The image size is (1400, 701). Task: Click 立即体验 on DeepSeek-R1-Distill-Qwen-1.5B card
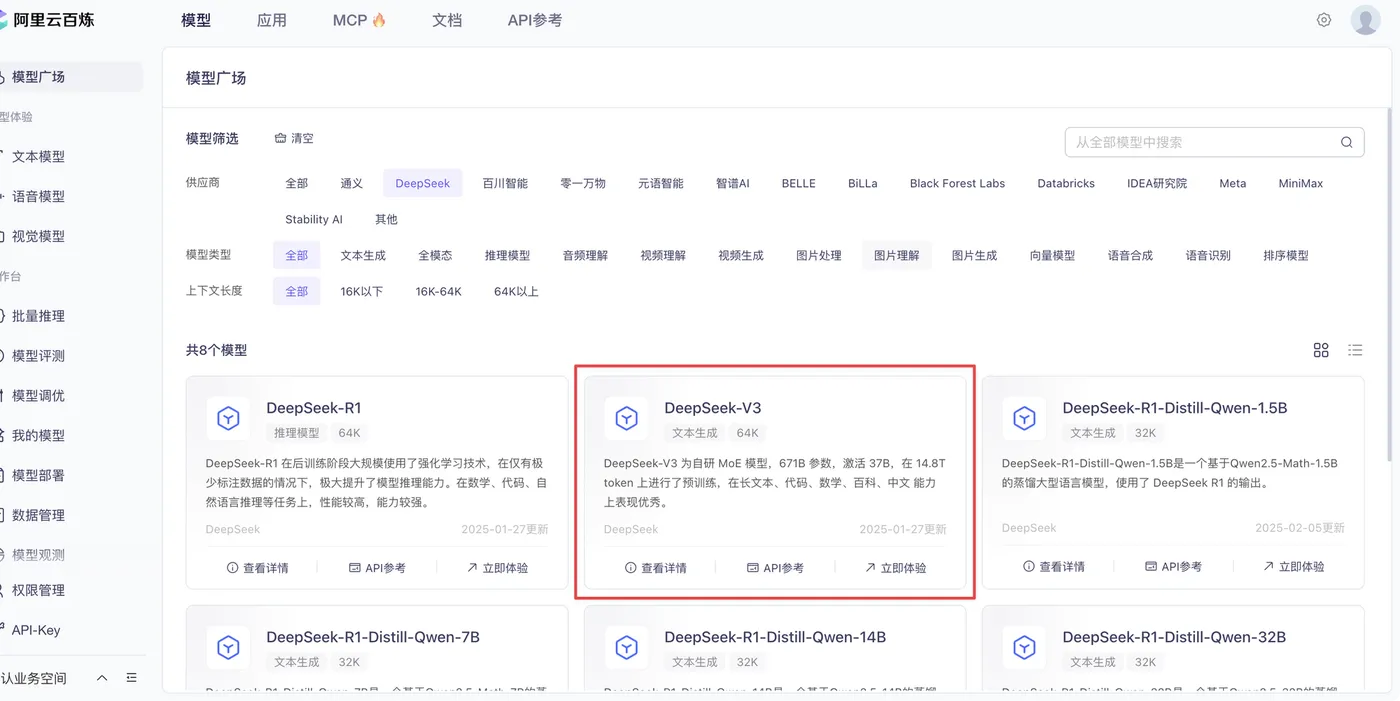pyautogui.click(x=1293, y=566)
